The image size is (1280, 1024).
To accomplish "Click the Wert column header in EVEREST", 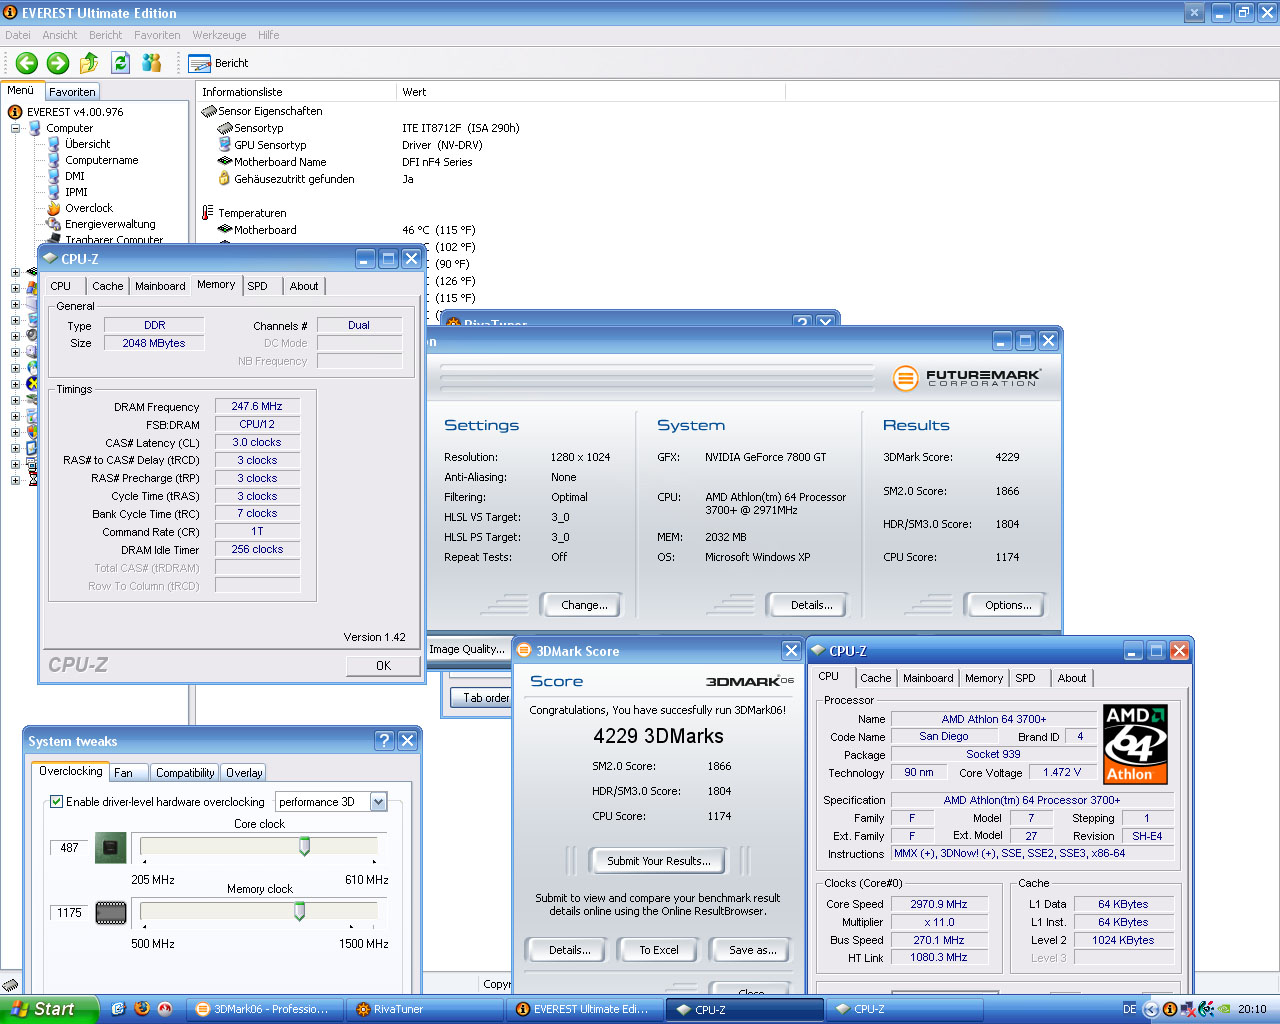I will (x=590, y=92).
